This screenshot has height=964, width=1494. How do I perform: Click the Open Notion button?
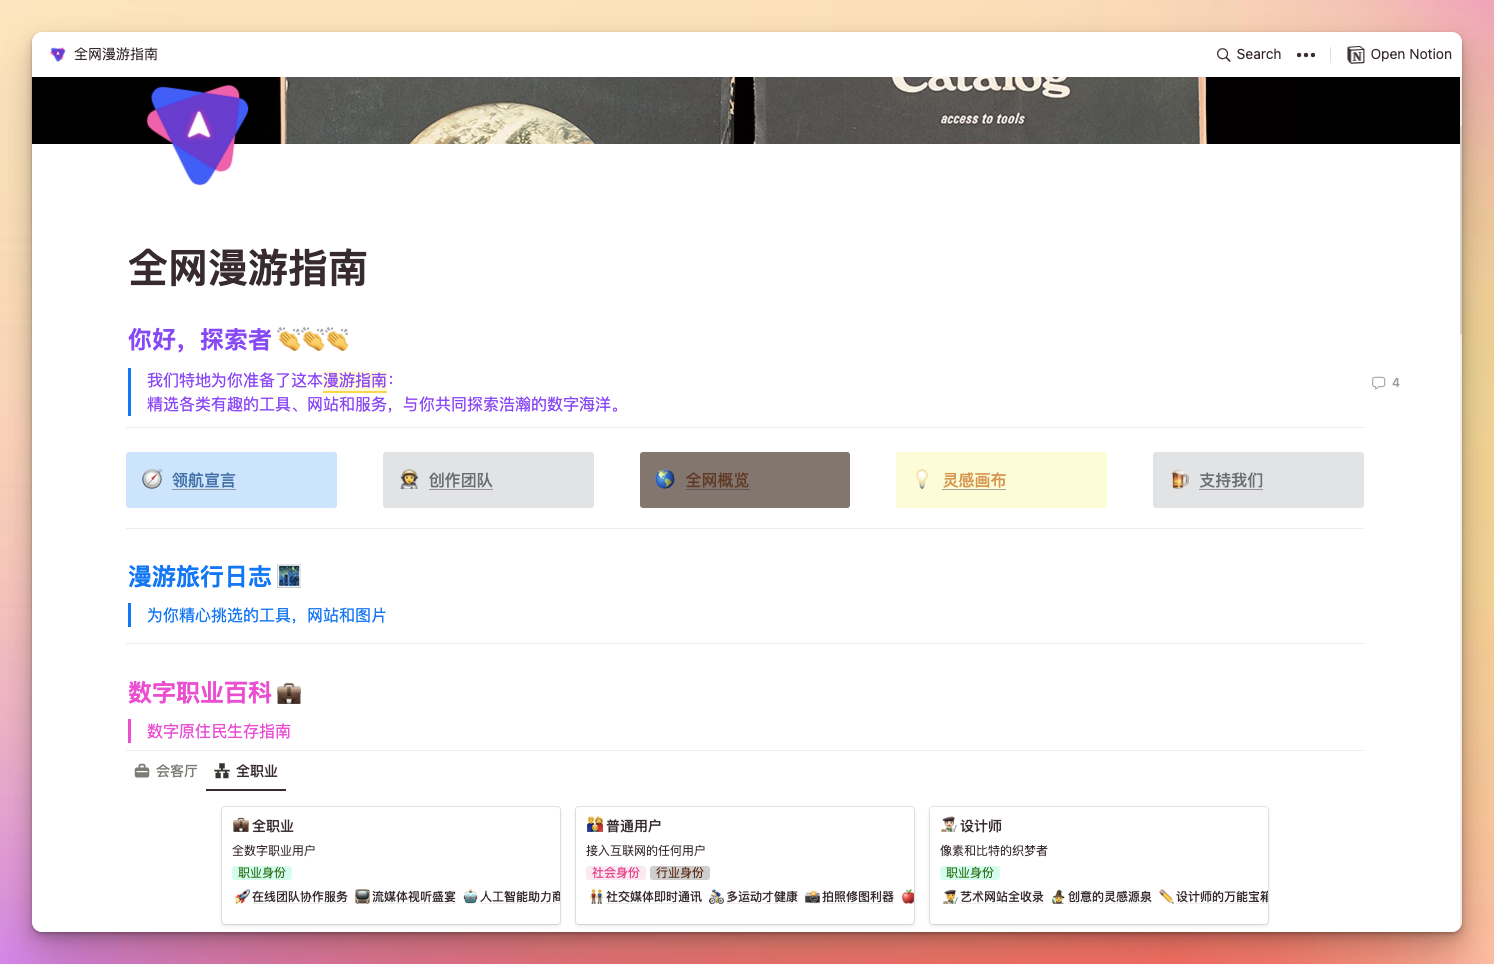pyautogui.click(x=1410, y=54)
